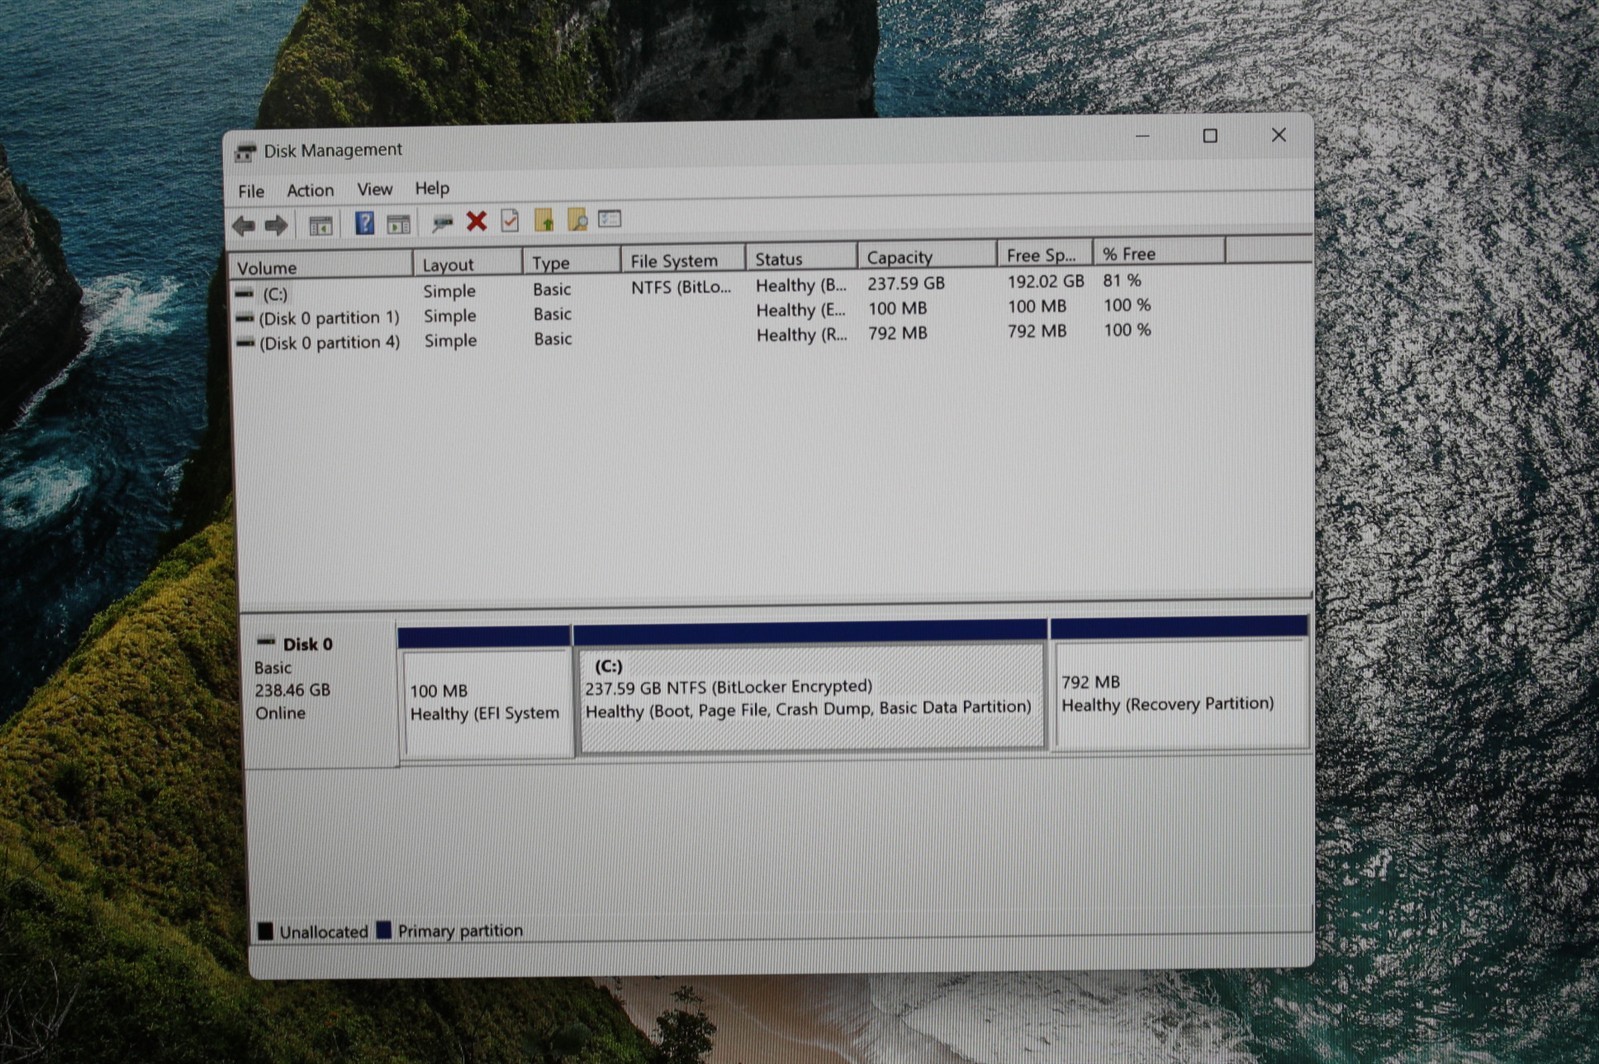
Task: Open the View menu
Action: tap(375, 189)
